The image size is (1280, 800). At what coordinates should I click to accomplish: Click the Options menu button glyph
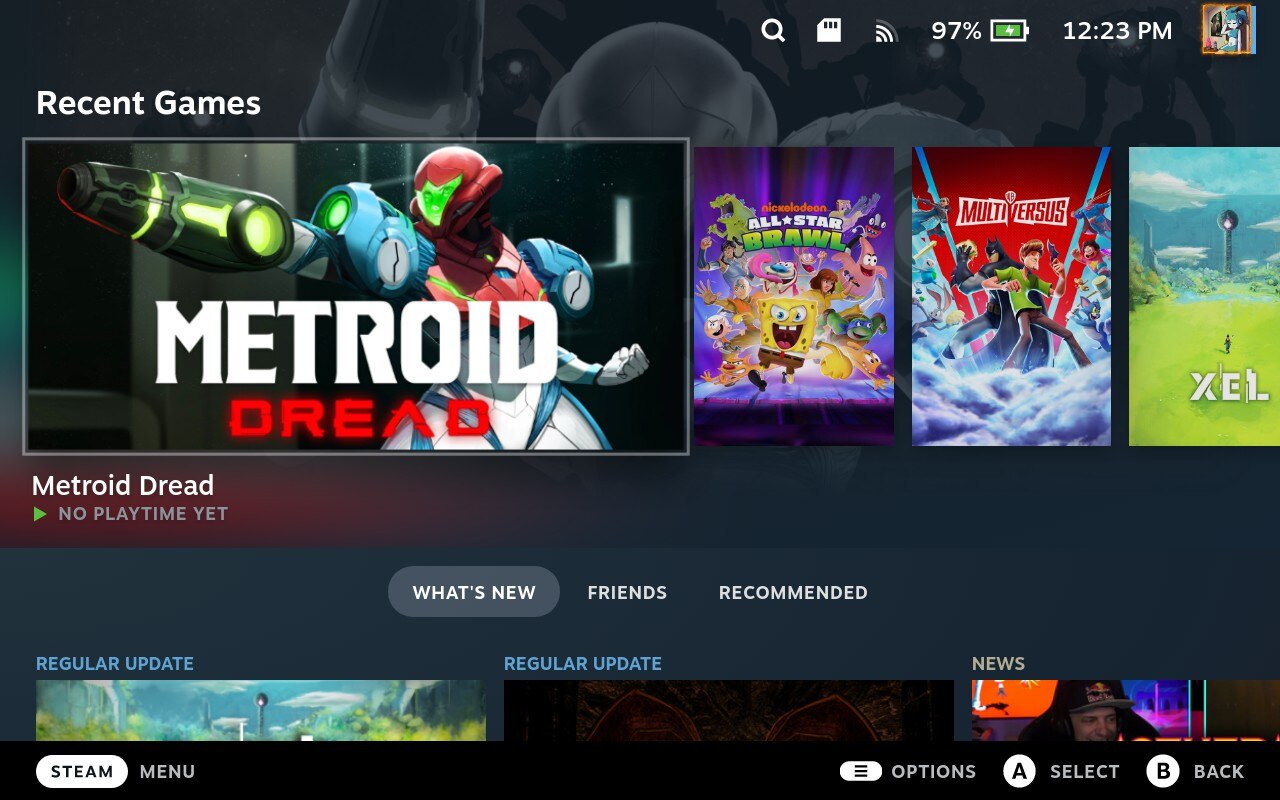point(860,771)
